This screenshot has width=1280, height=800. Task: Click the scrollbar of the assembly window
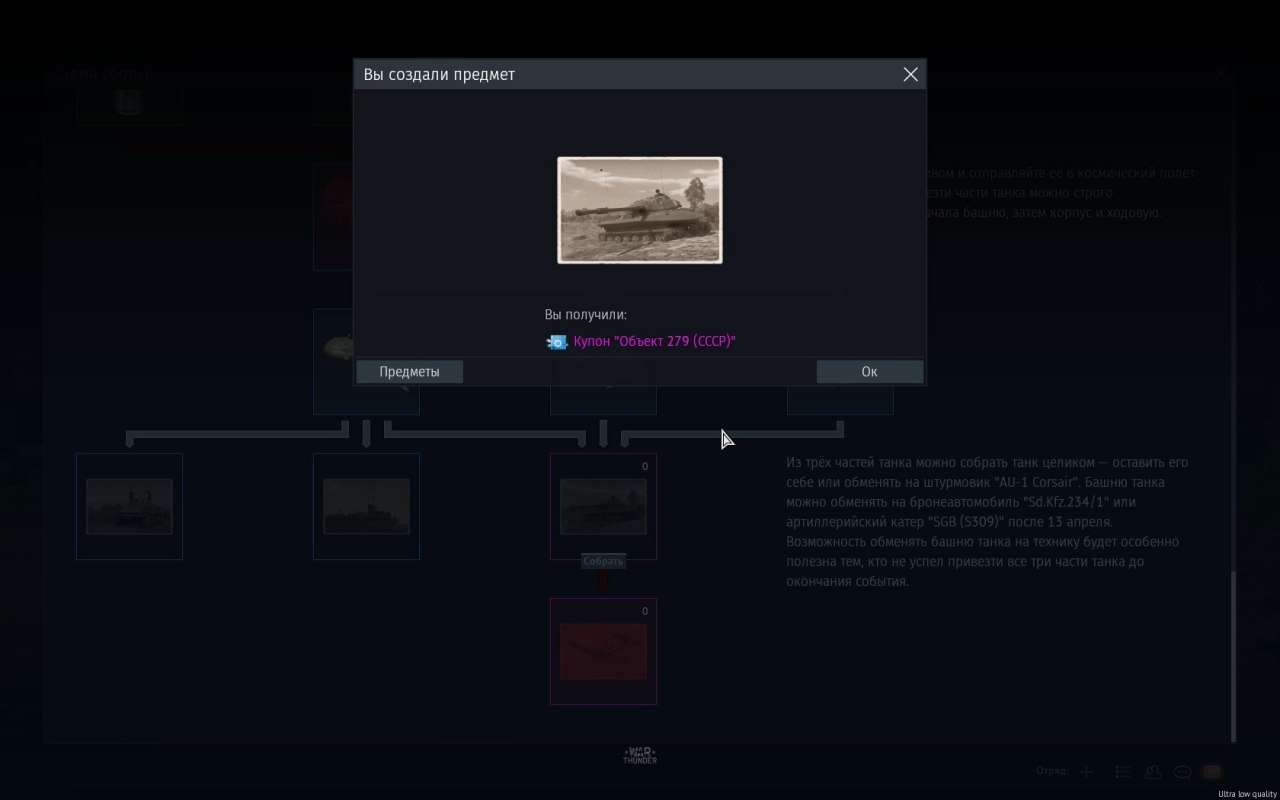point(1233,655)
